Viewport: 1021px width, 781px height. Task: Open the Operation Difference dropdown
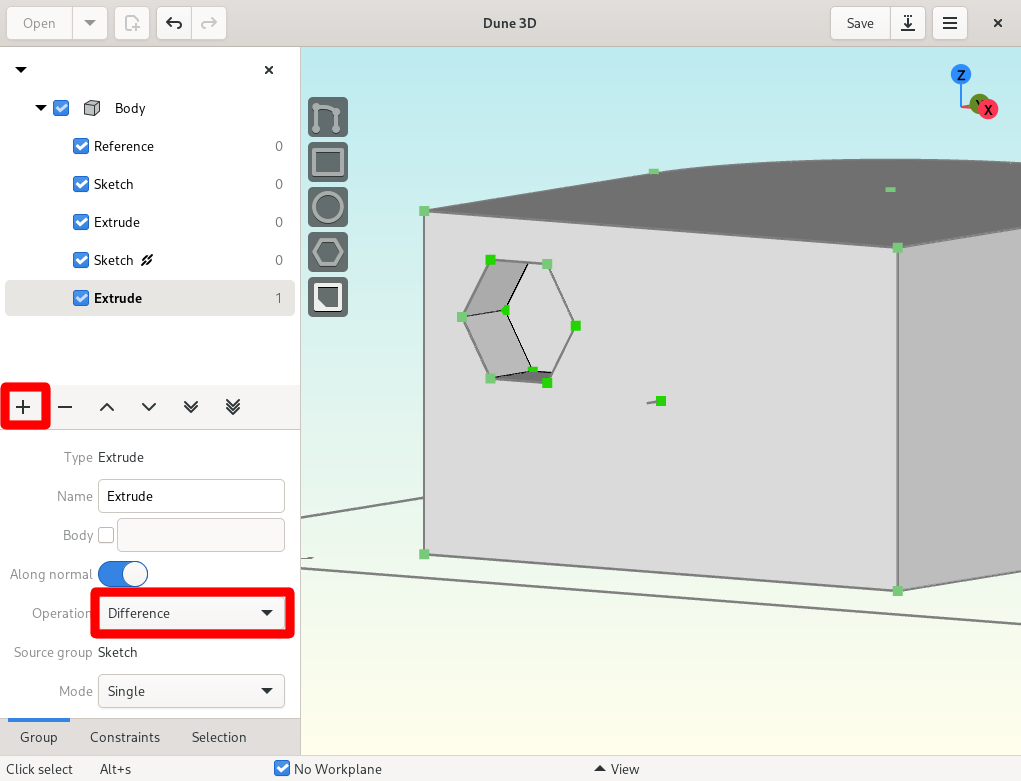(x=191, y=613)
